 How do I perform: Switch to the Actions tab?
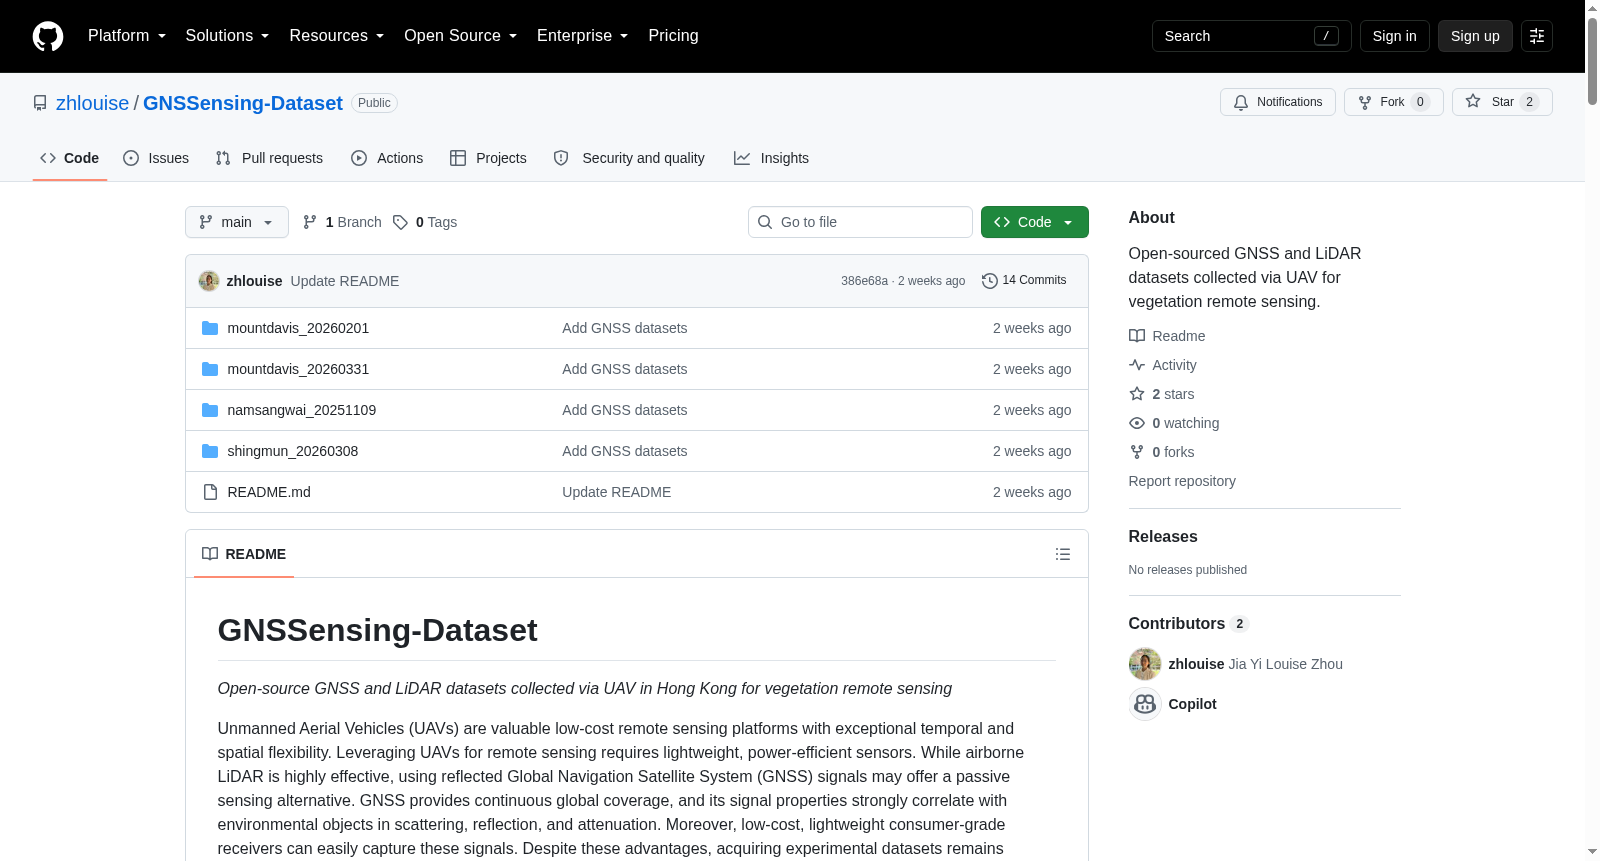tap(387, 158)
